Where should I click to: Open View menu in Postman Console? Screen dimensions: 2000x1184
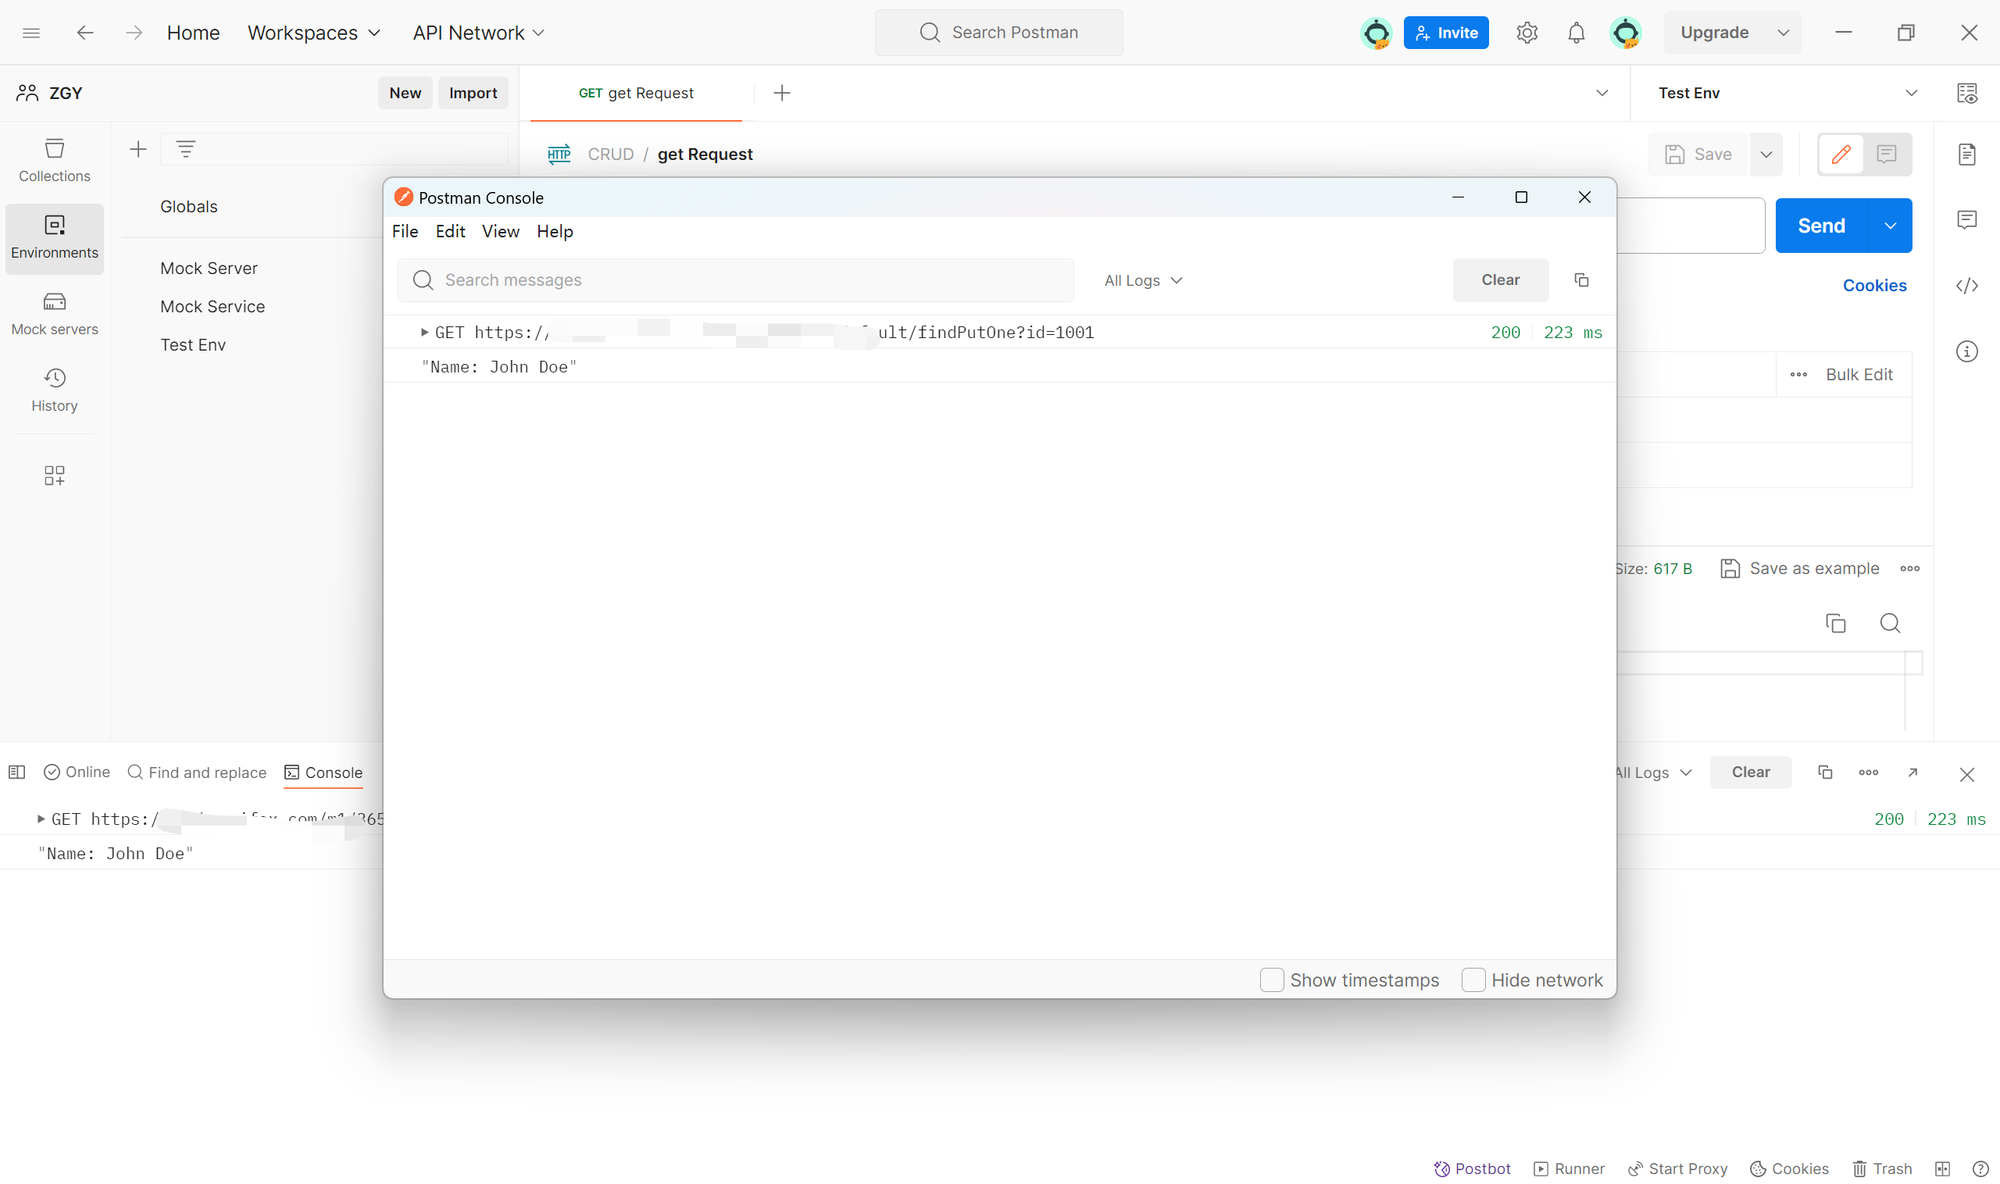(x=501, y=232)
